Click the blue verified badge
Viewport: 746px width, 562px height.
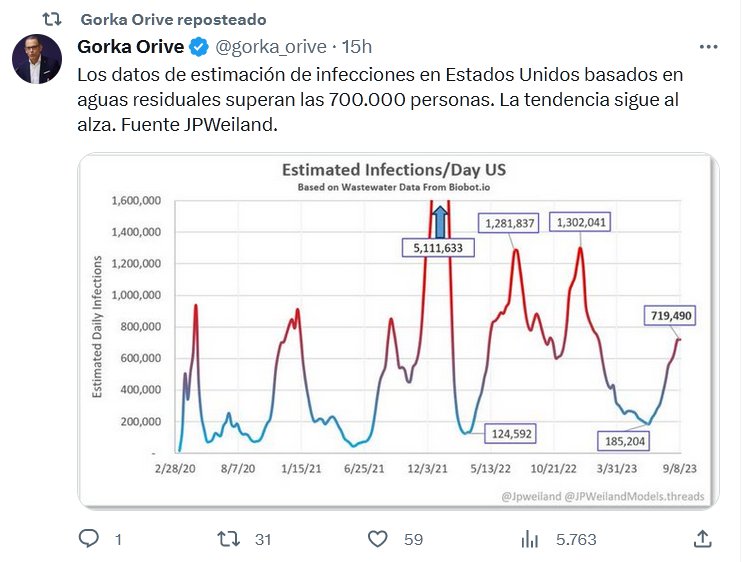coord(199,46)
